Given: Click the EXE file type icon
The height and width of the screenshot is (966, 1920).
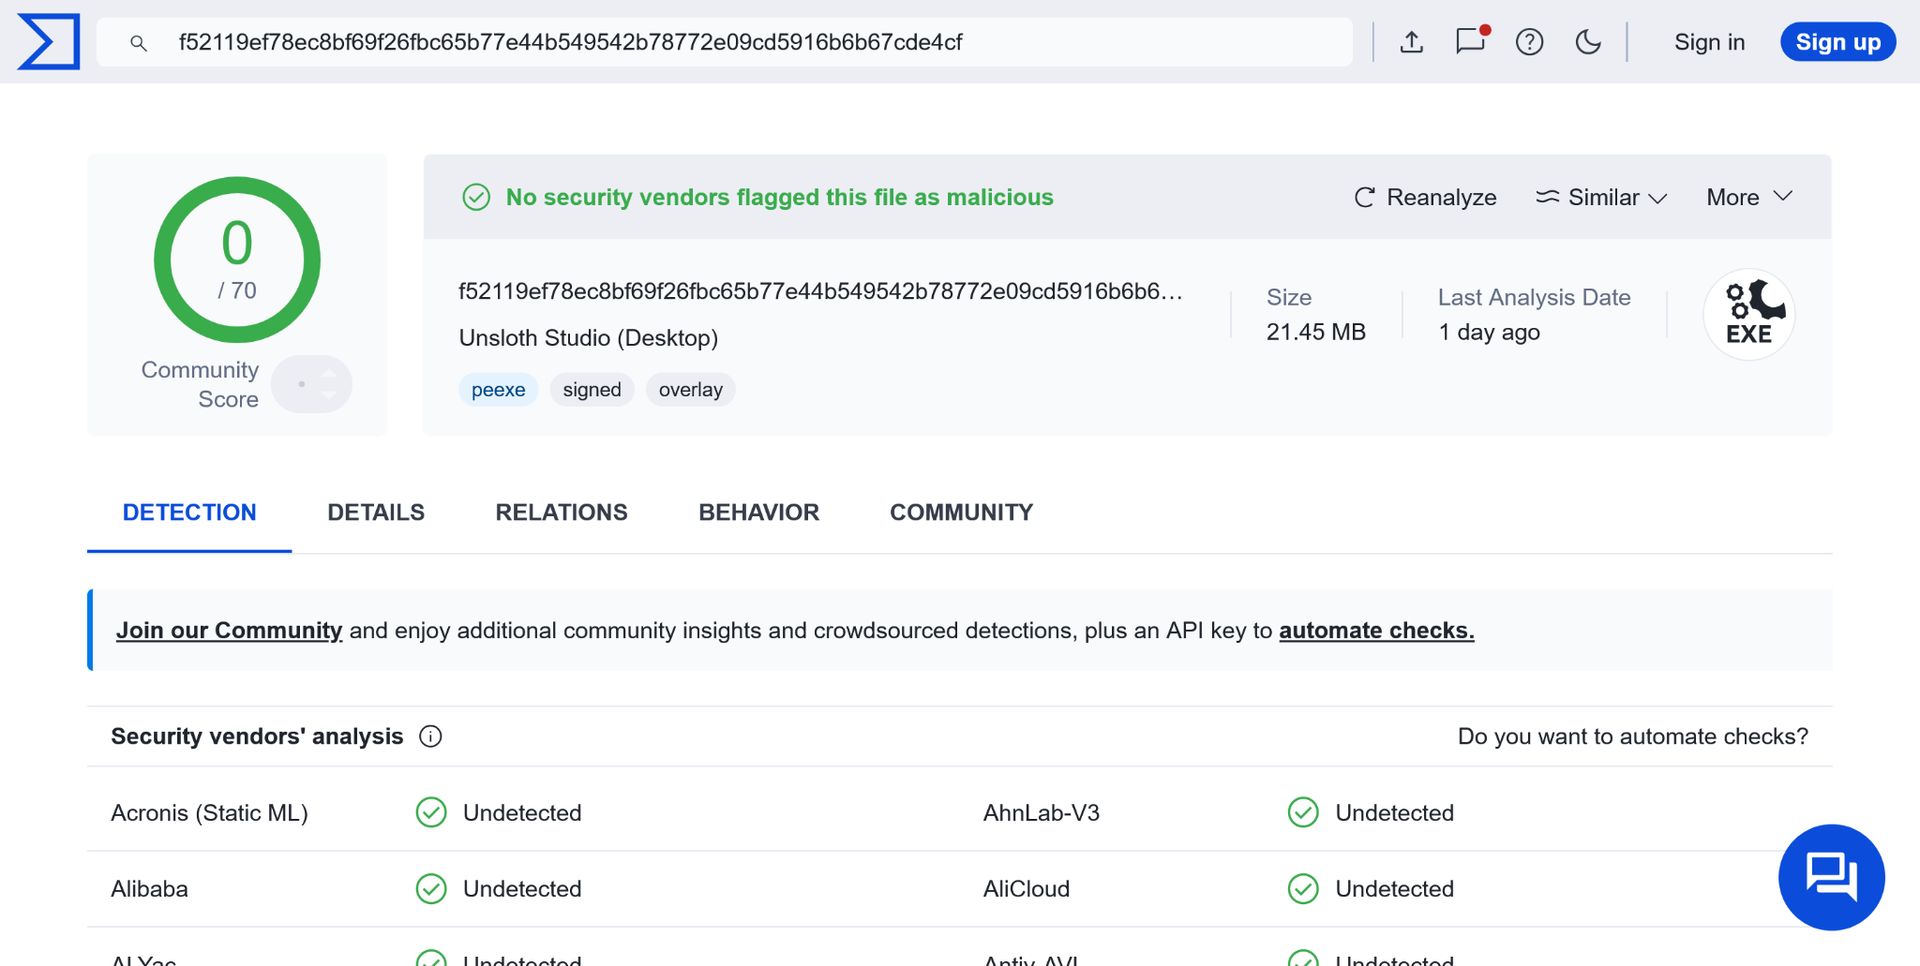Looking at the screenshot, I should (1749, 314).
